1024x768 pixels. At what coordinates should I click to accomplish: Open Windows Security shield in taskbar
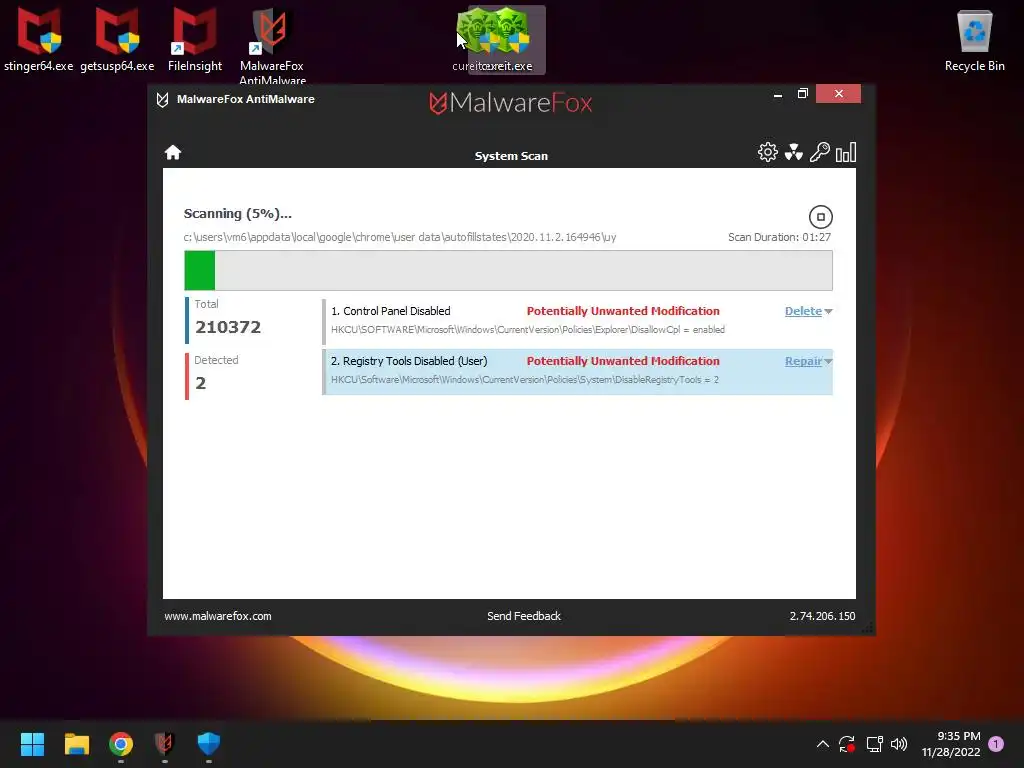[208, 744]
